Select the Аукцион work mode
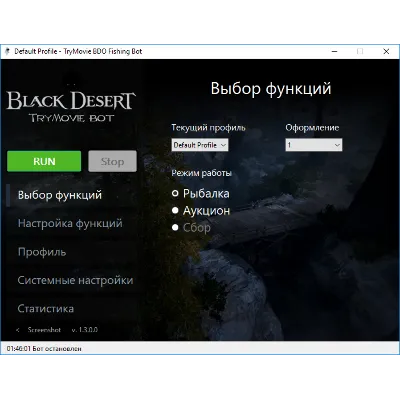This screenshot has width=400, height=400. (201, 211)
